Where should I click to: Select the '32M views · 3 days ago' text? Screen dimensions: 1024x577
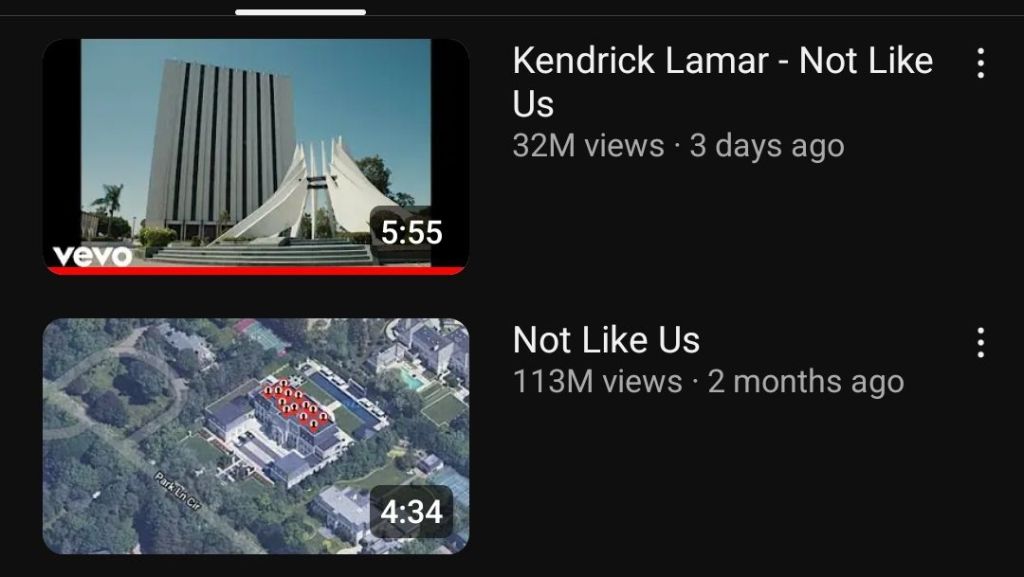coord(679,146)
